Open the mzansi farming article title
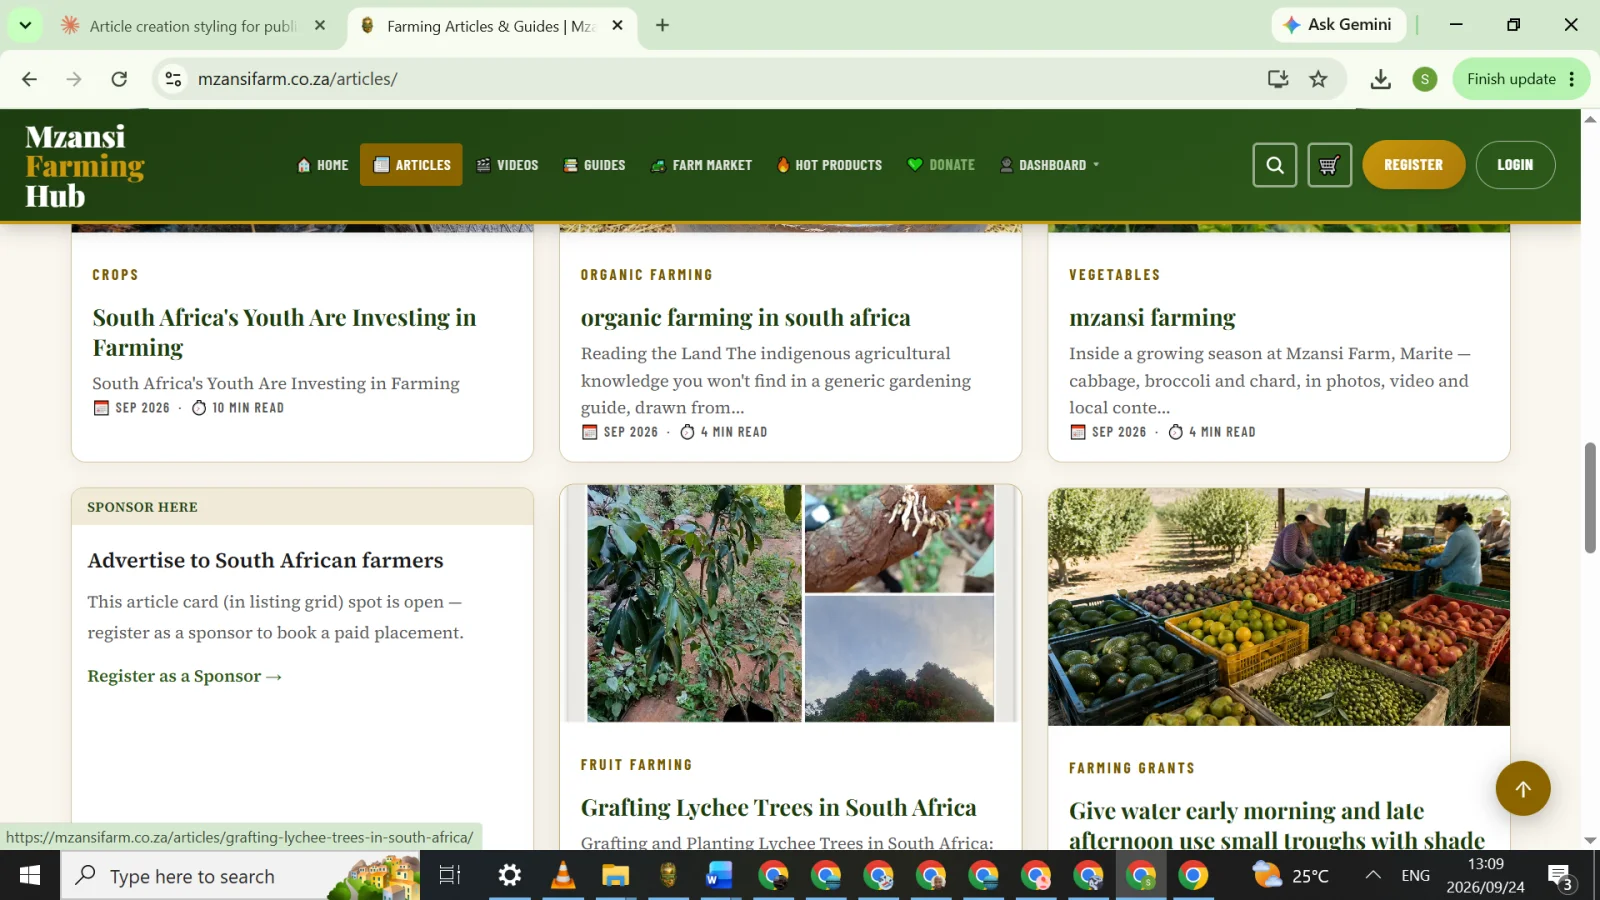1600x900 pixels. [x=1152, y=318]
